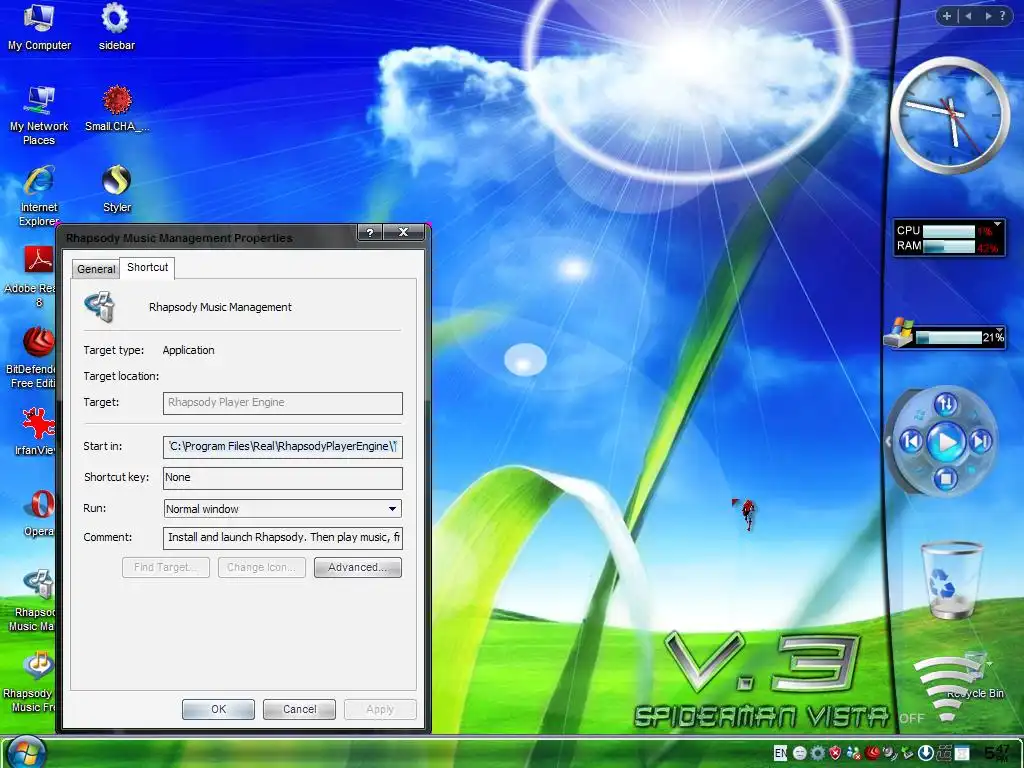Click the red security shield tray icon
The width and height of the screenshot is (1024, 768).
[x=835, y=753]
